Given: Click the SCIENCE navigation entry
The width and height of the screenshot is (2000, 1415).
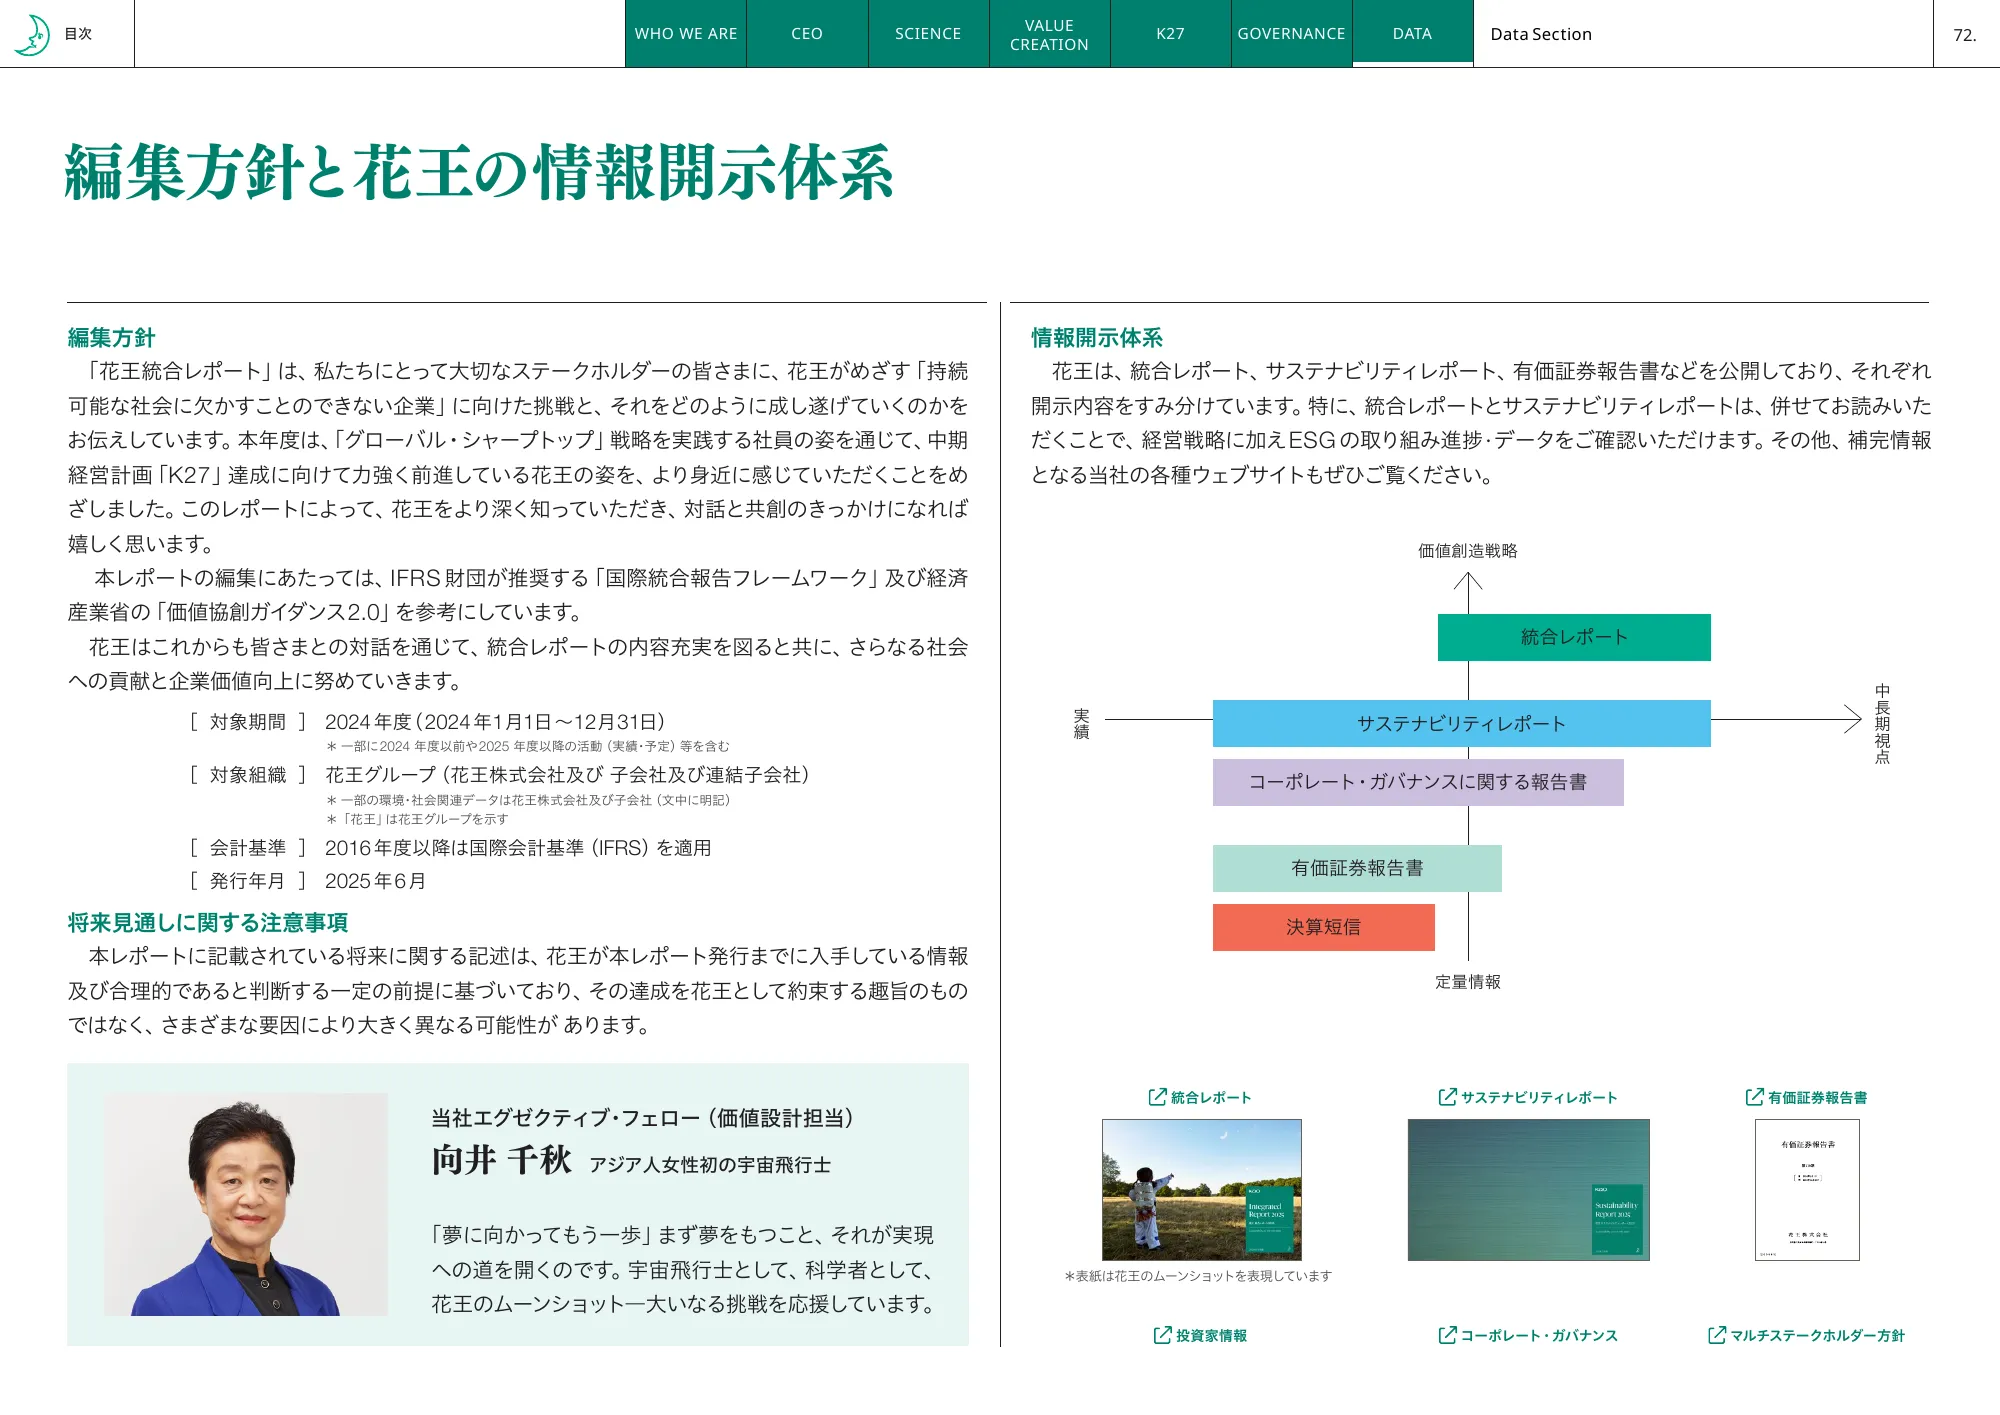Looking at the screenshot, I should pyautogui.click(x=927, y=33).
